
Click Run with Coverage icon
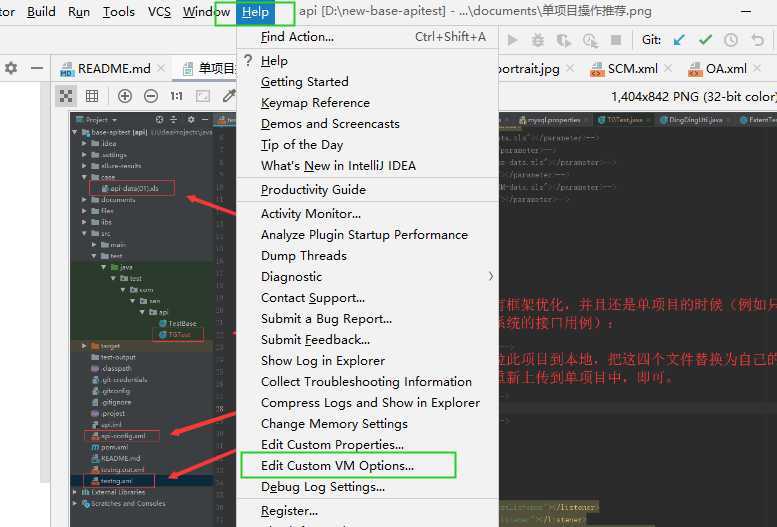563,40
